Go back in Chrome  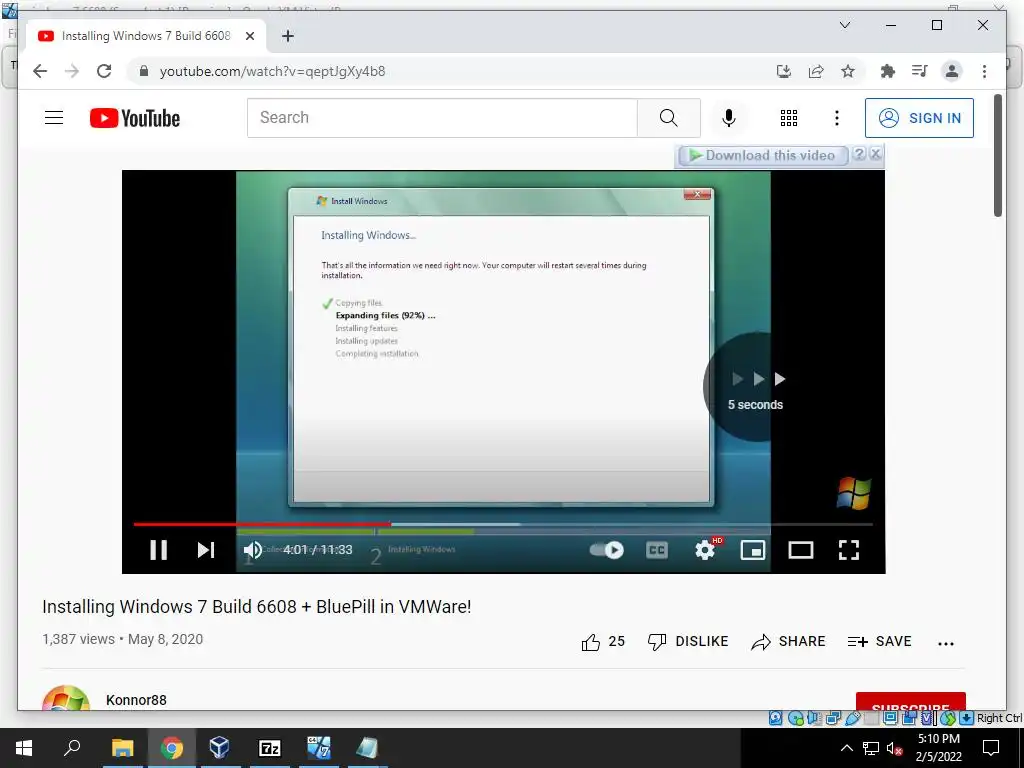40,71
